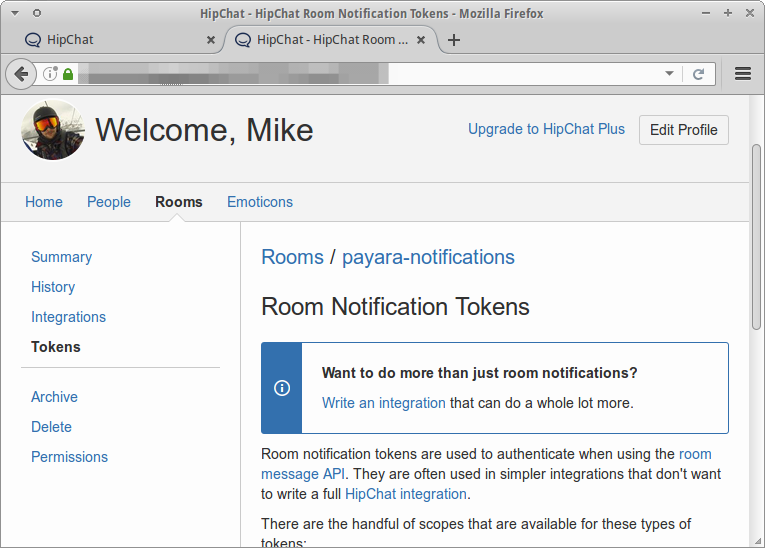Click Mike's profile avatar photo
This screenshot has height=548, width=765.
click(x=53, y=130)
